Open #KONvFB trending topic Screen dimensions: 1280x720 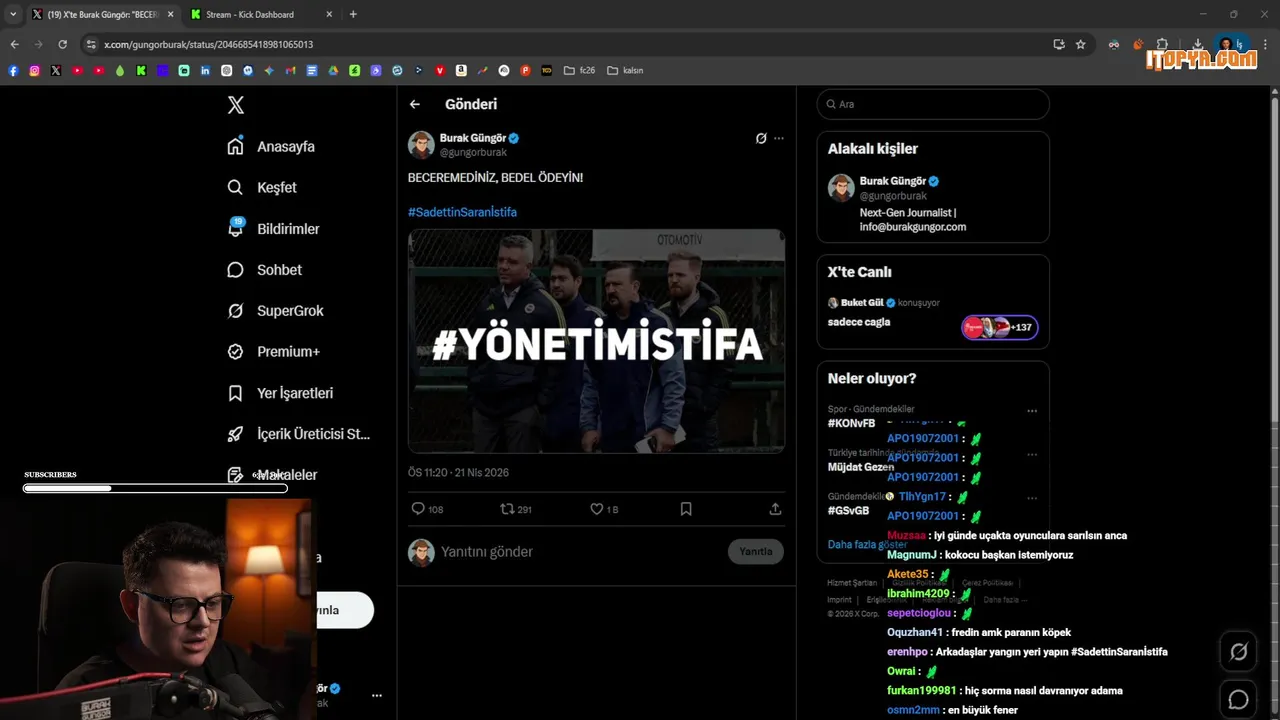851,423
